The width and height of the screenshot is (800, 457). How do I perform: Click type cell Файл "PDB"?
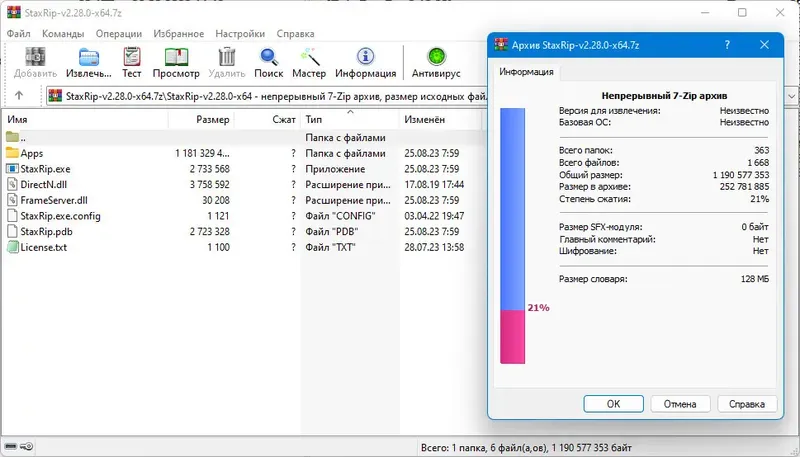[x=332, y=232]
